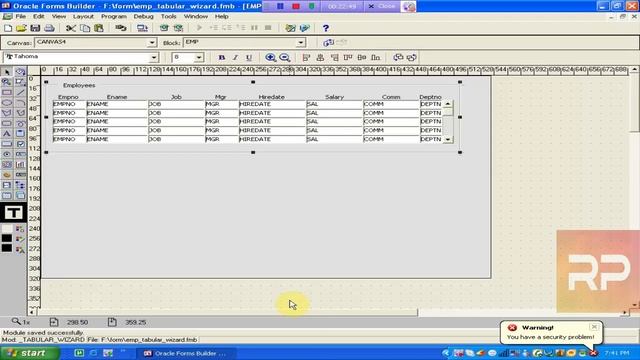Image resolution: width=640 pixels, height=360 pixels.
Task: Click the fill color swatch in palette
Action: (x=7, y=229)
